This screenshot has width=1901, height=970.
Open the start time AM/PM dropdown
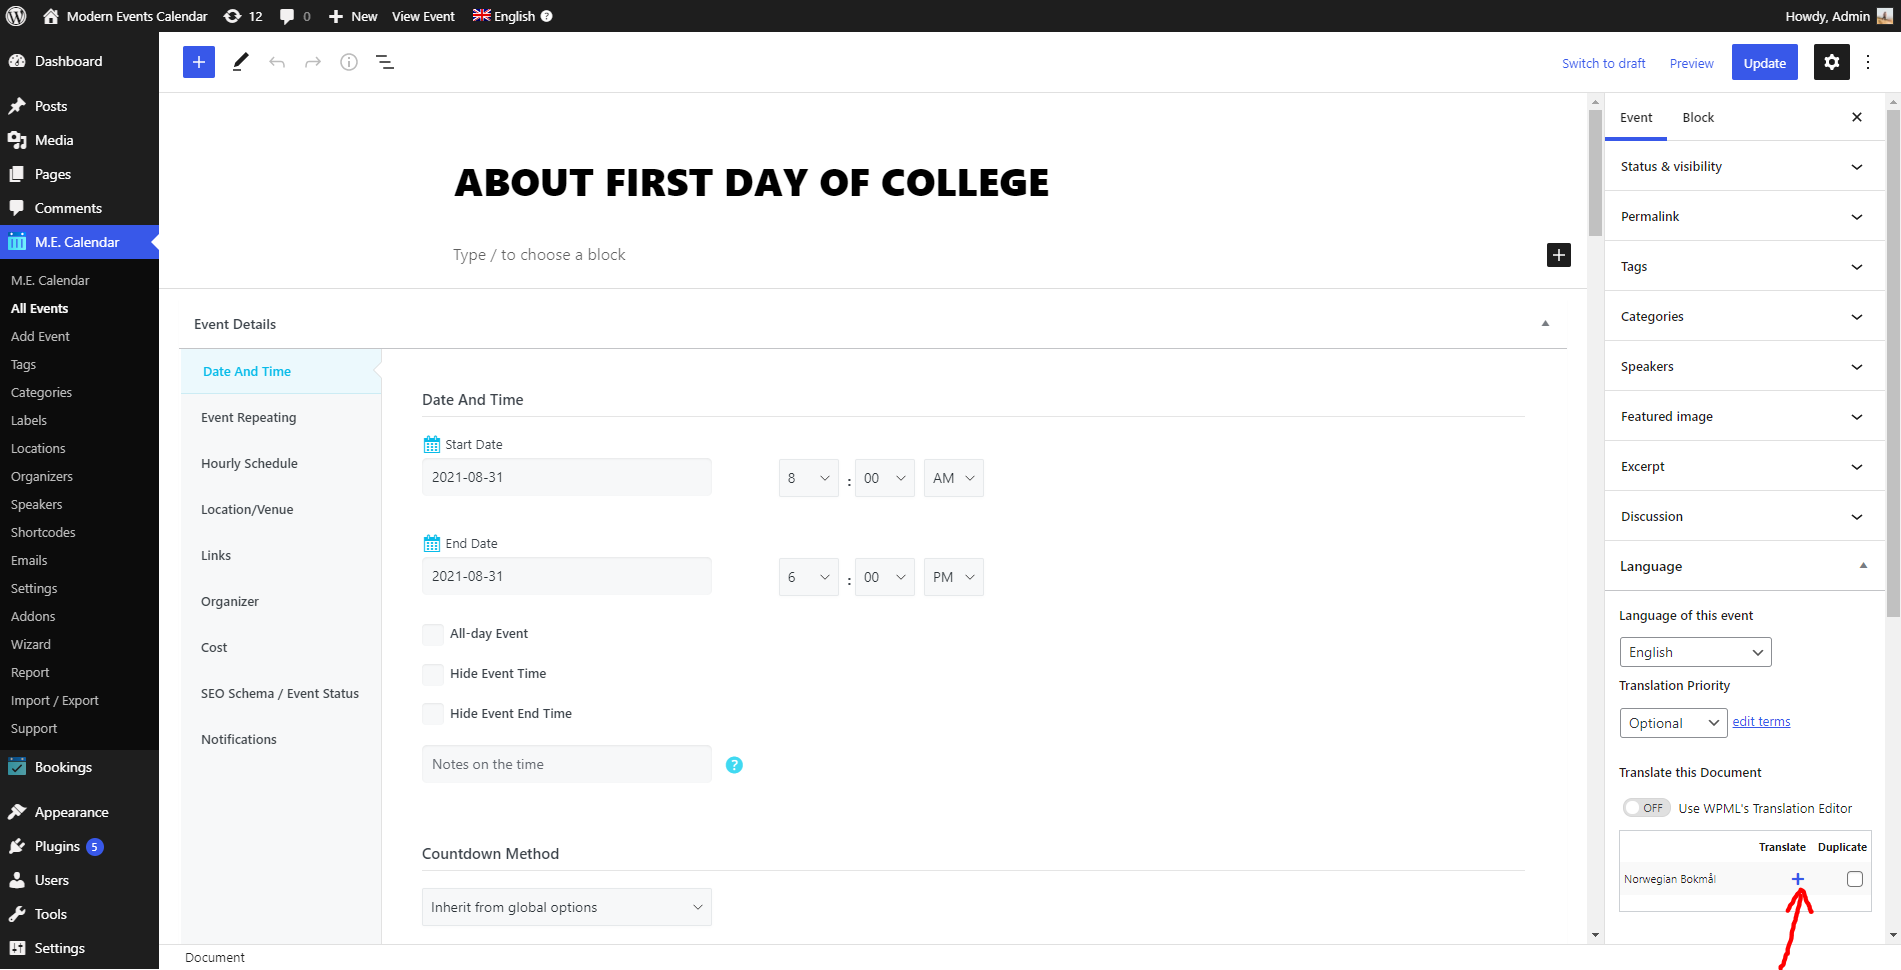point(953,478)
